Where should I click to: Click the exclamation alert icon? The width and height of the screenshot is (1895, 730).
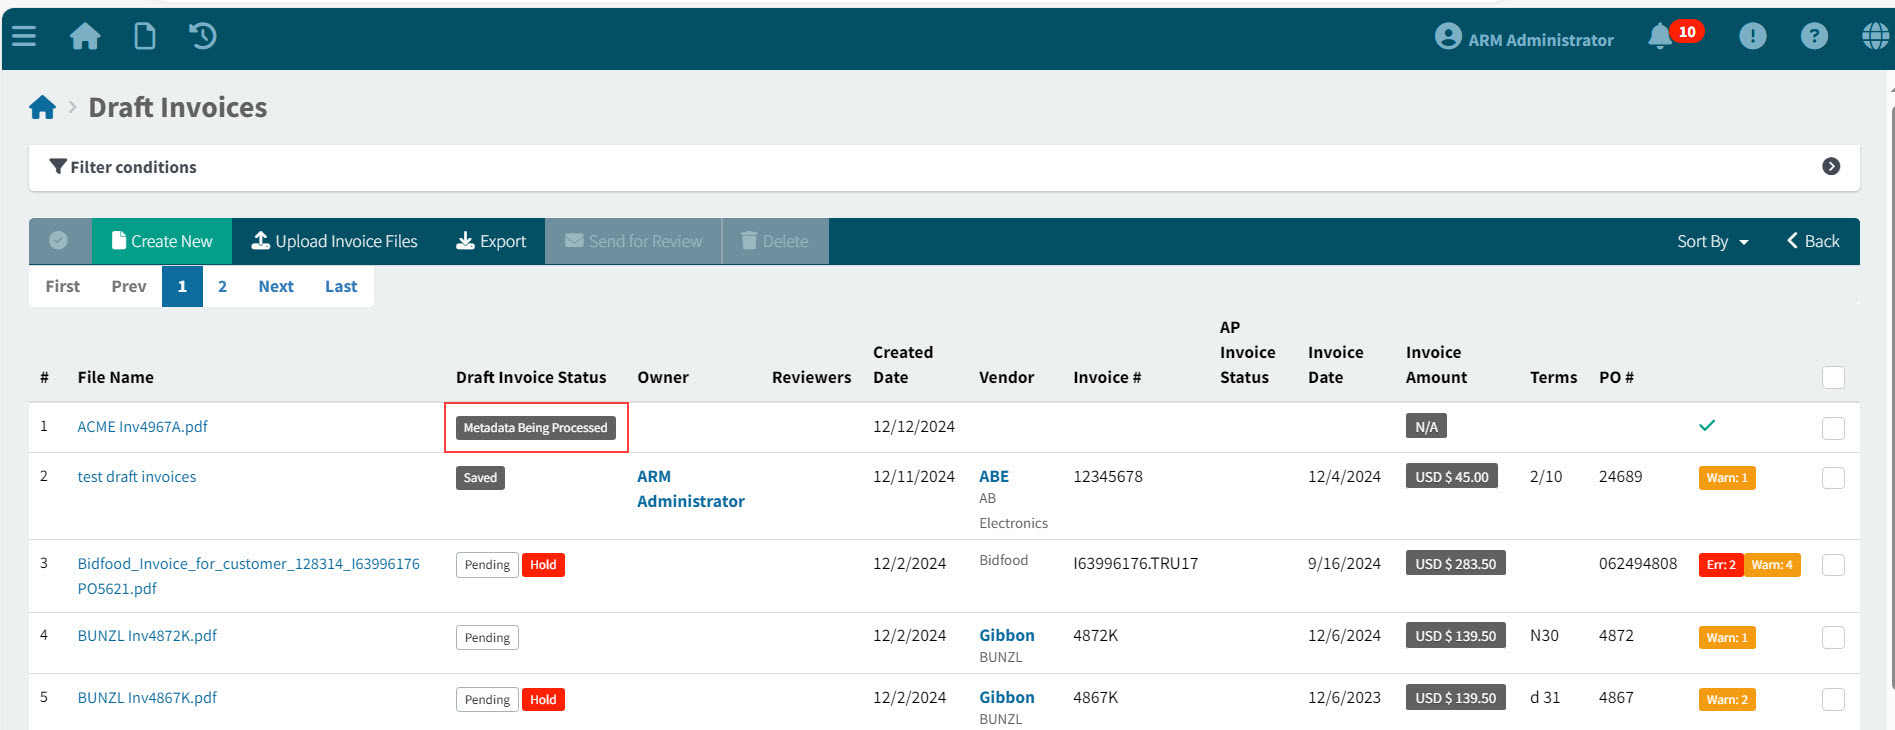coord(1752,37)
